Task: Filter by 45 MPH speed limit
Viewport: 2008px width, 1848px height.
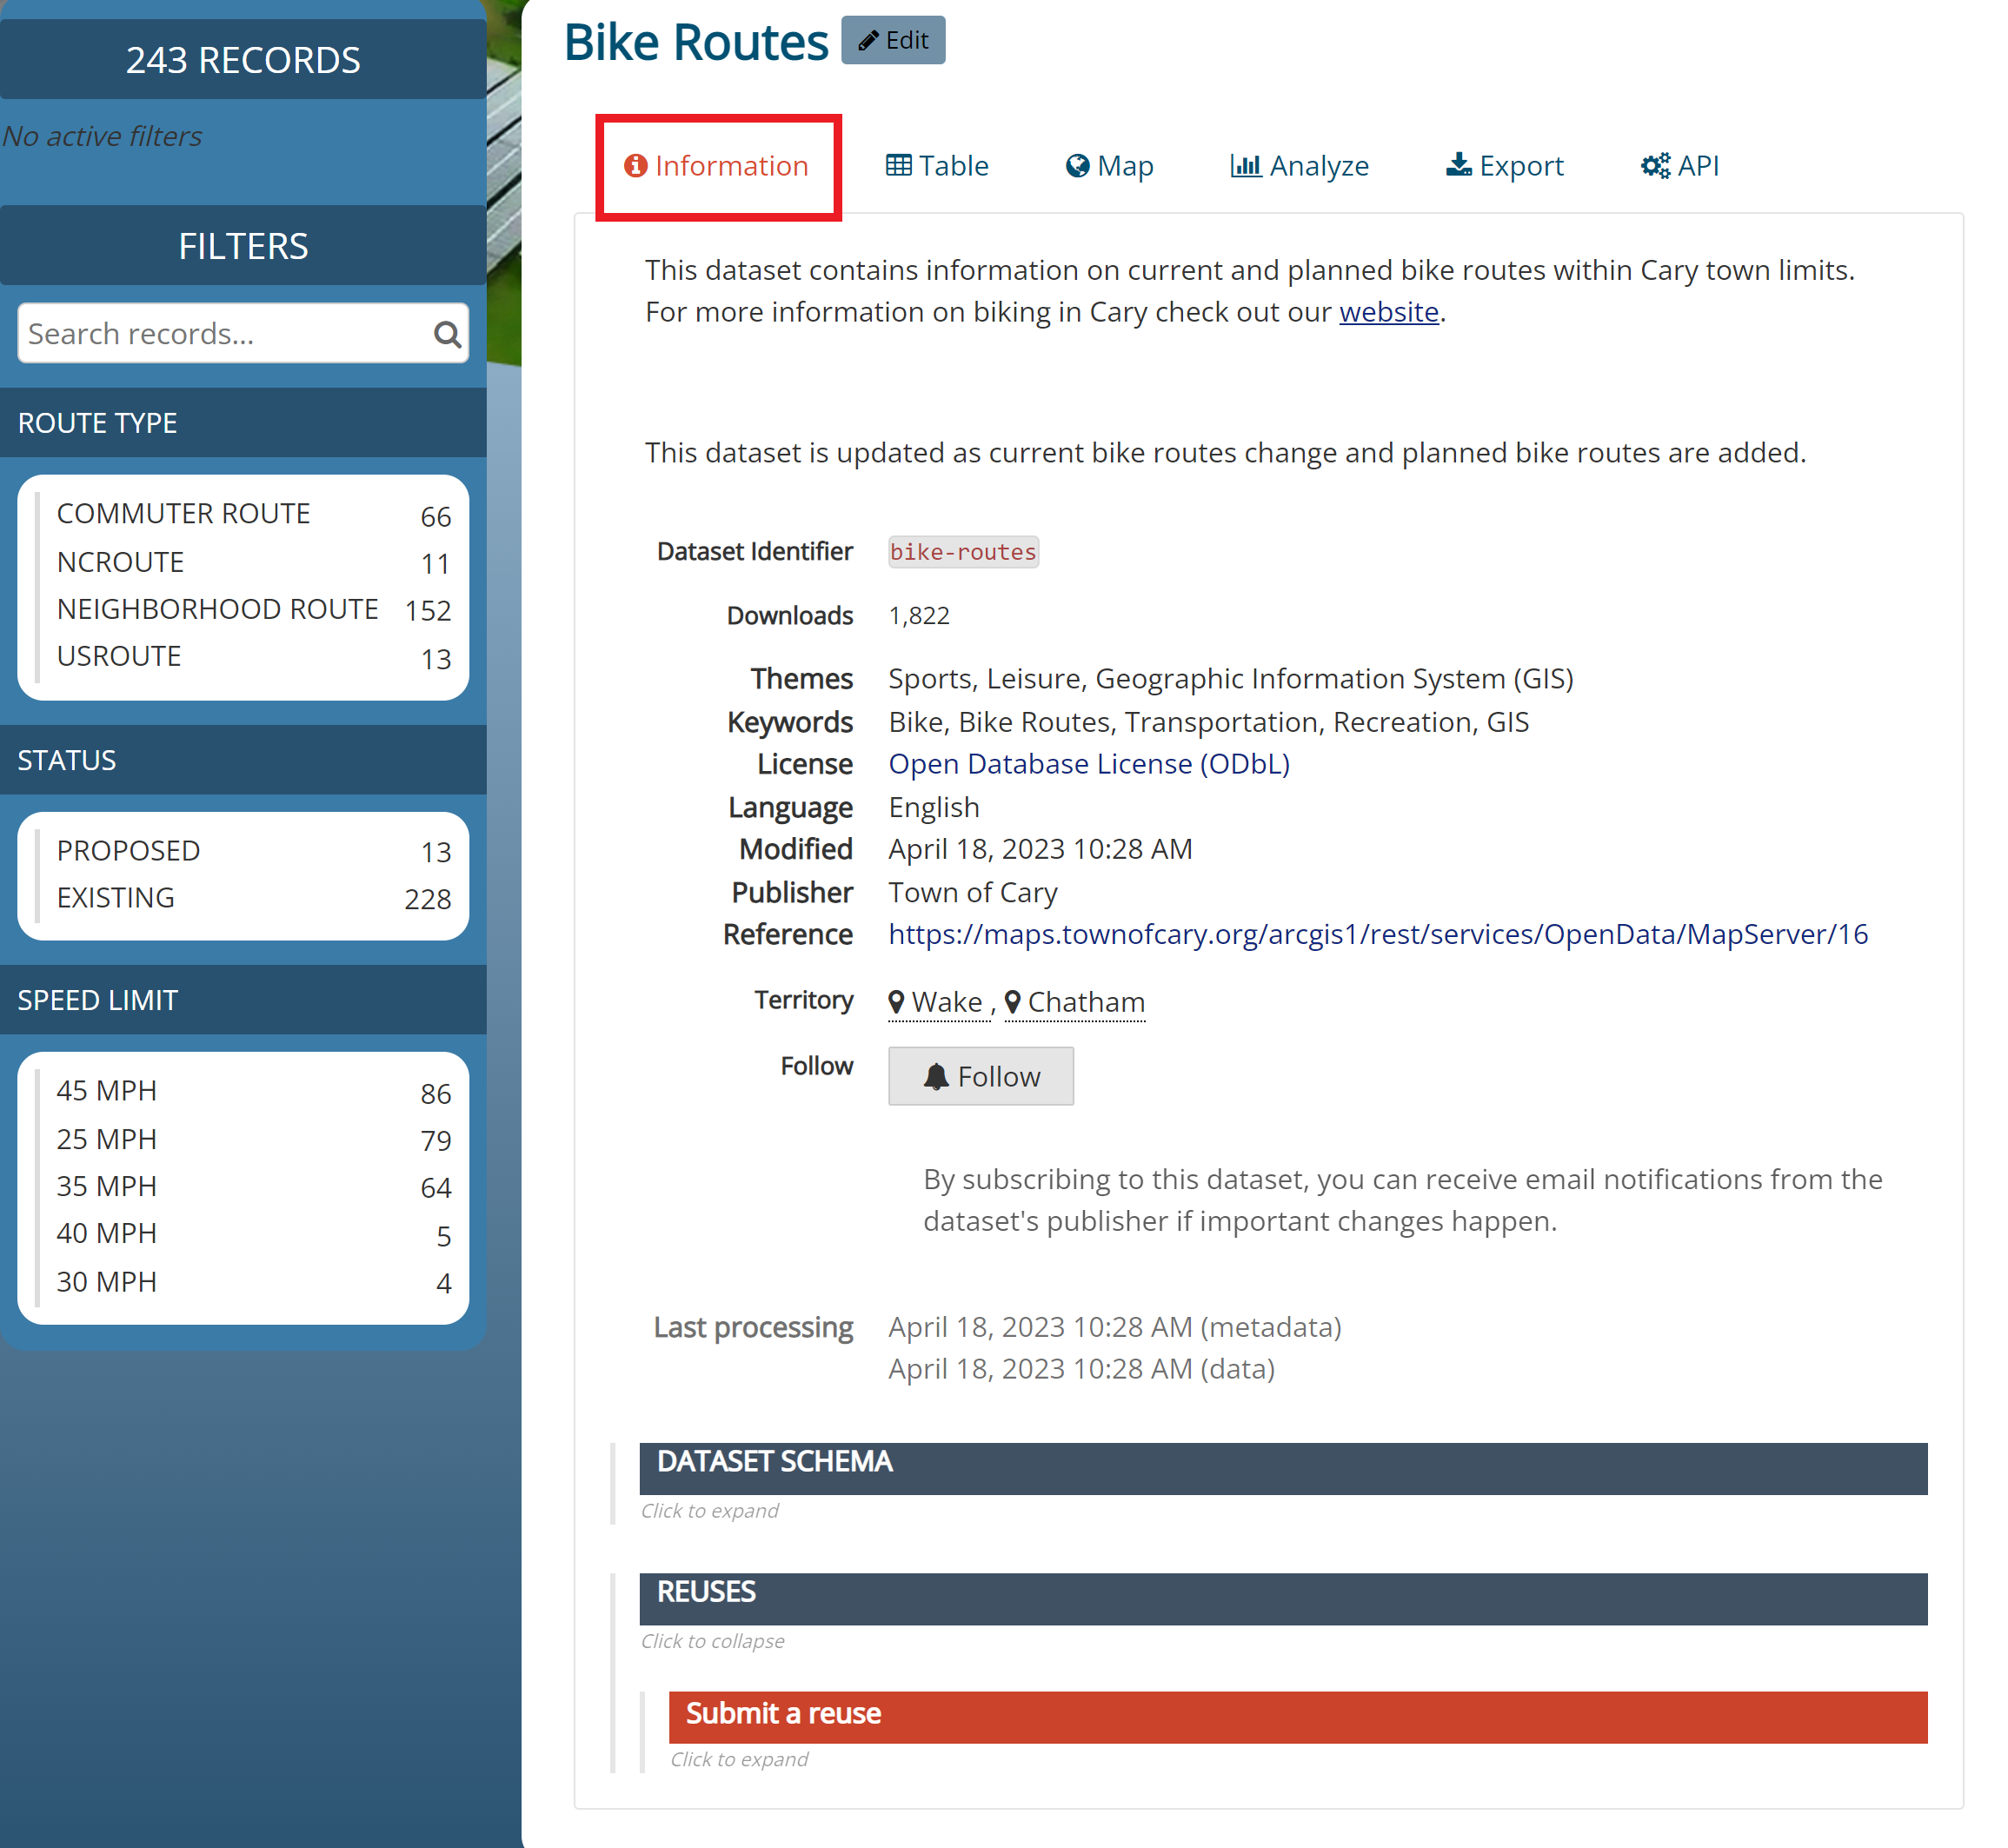Action: [107, 1091]
